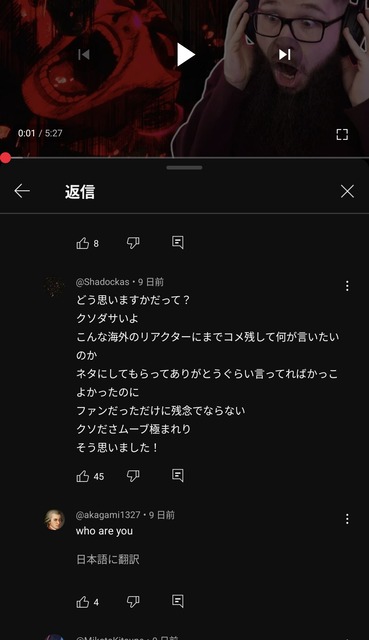The width and height of the screenshot is (369, 640).
Task: Reply to the @Shadockas comment
Action: coord(178,475)
